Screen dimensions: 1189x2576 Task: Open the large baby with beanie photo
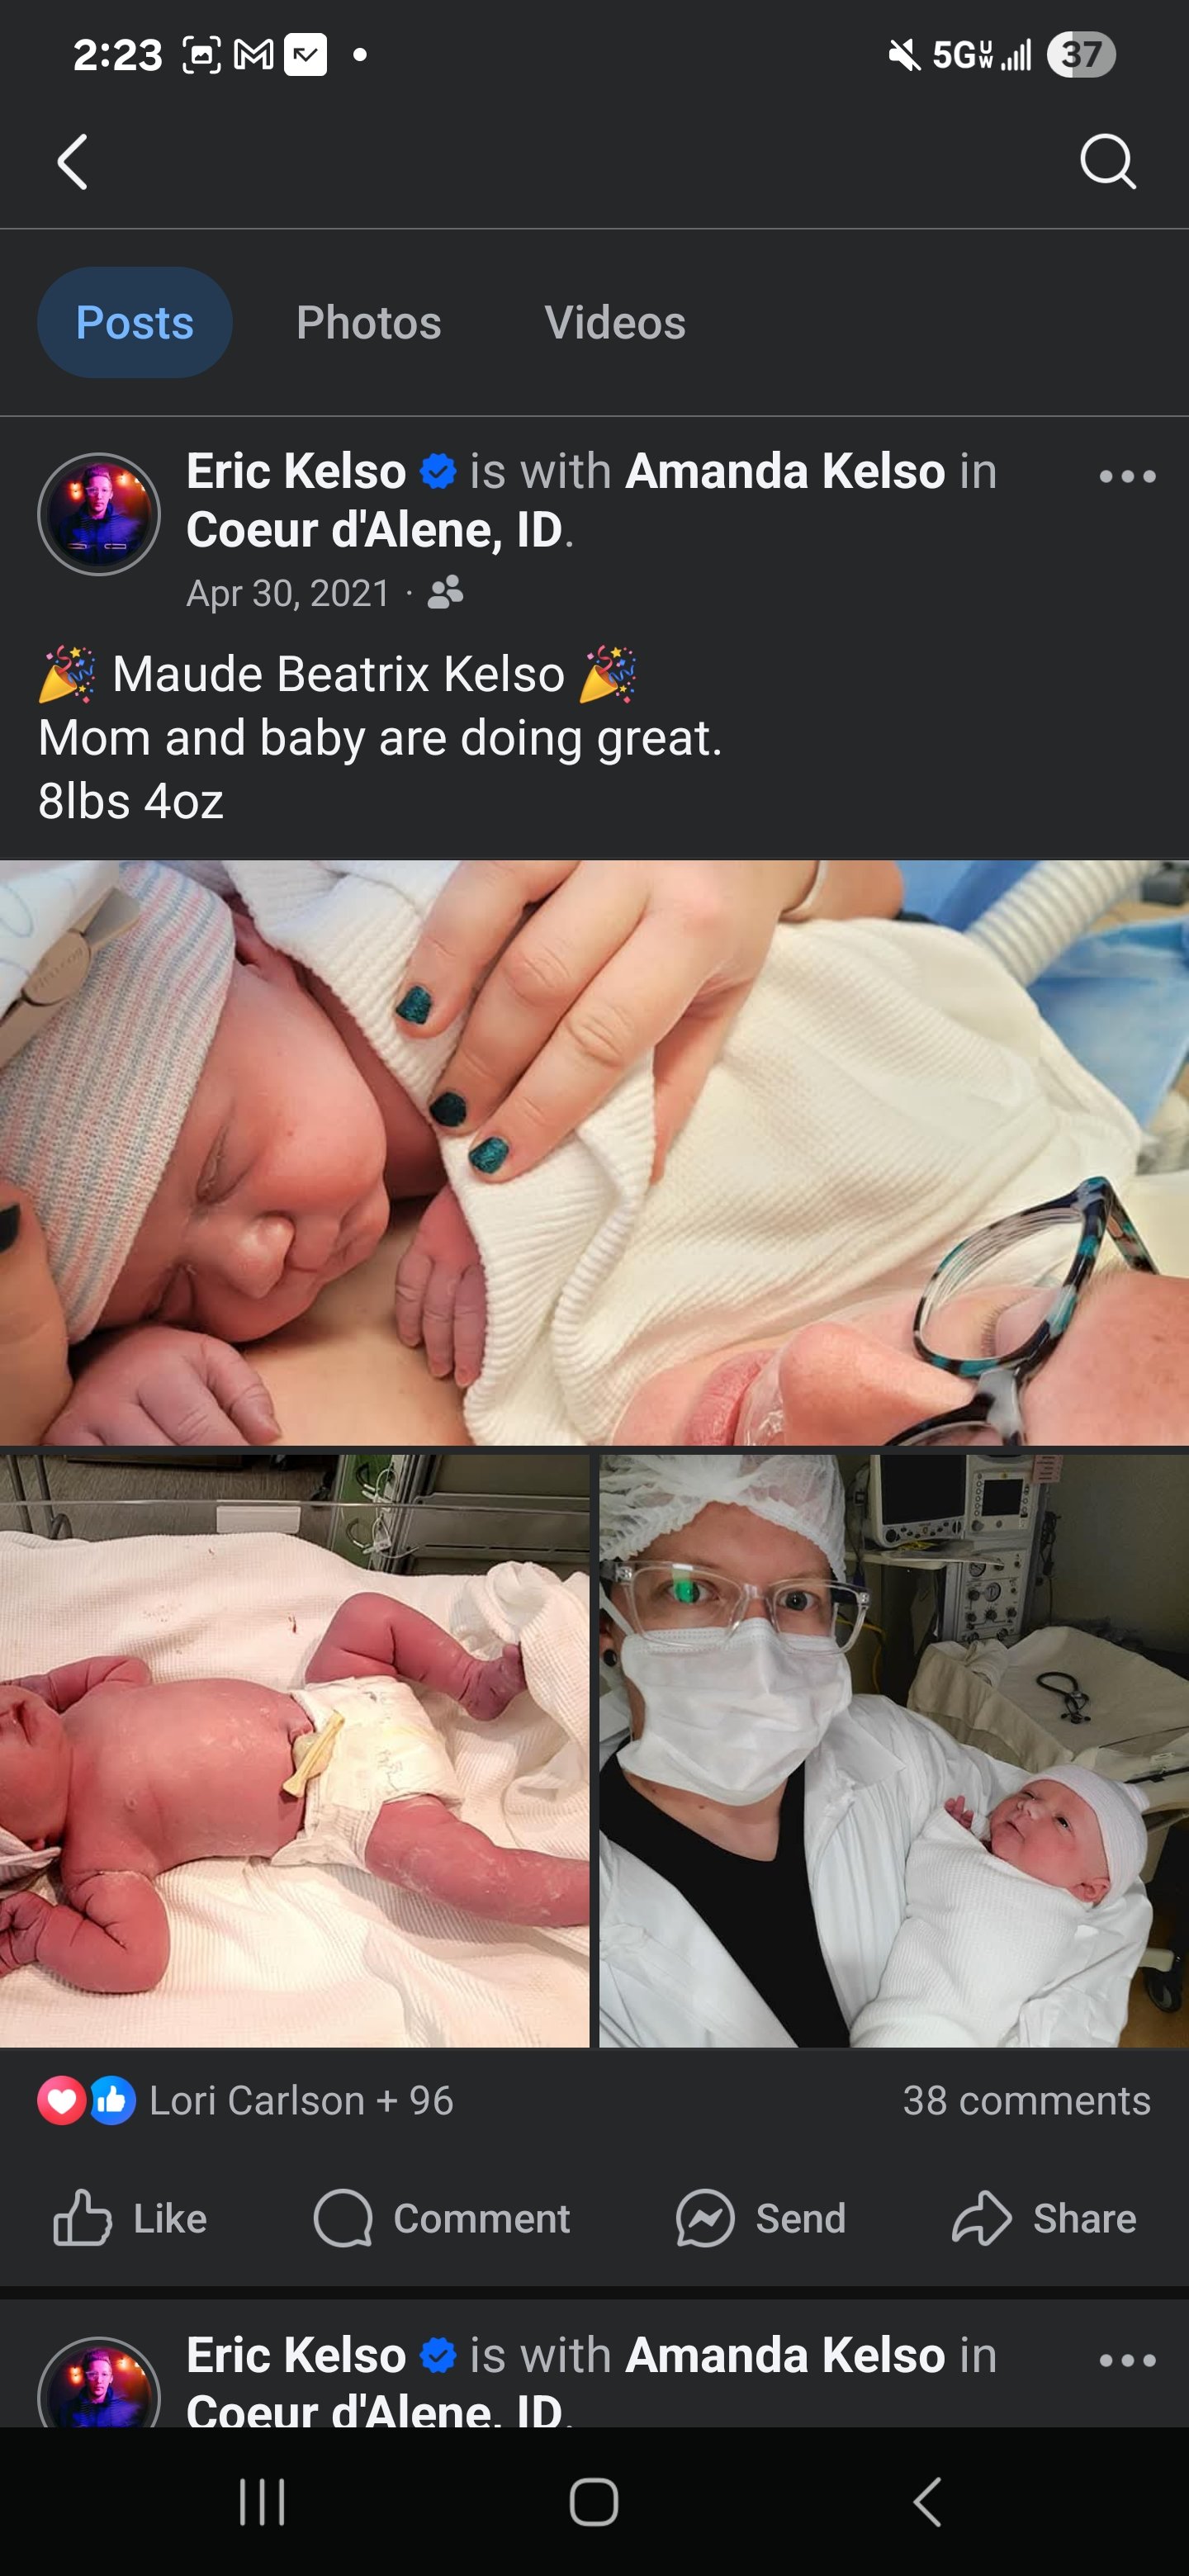(594, 1152)
